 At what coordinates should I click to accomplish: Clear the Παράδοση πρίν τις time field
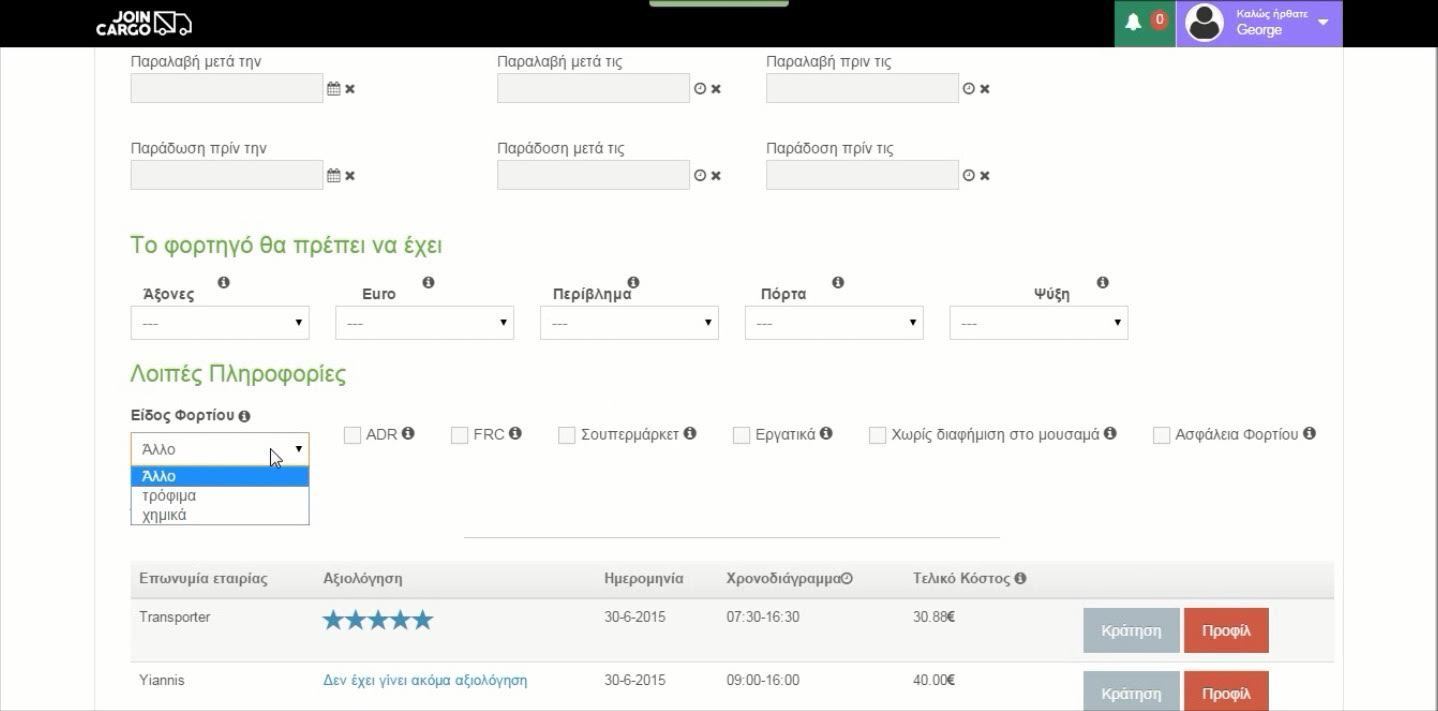click(x=984, y=176)
